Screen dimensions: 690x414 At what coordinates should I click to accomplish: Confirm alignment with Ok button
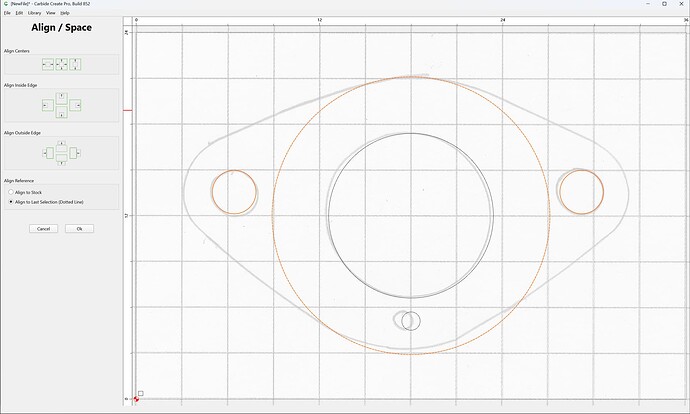pyautogui.click(x=79, y=229)
